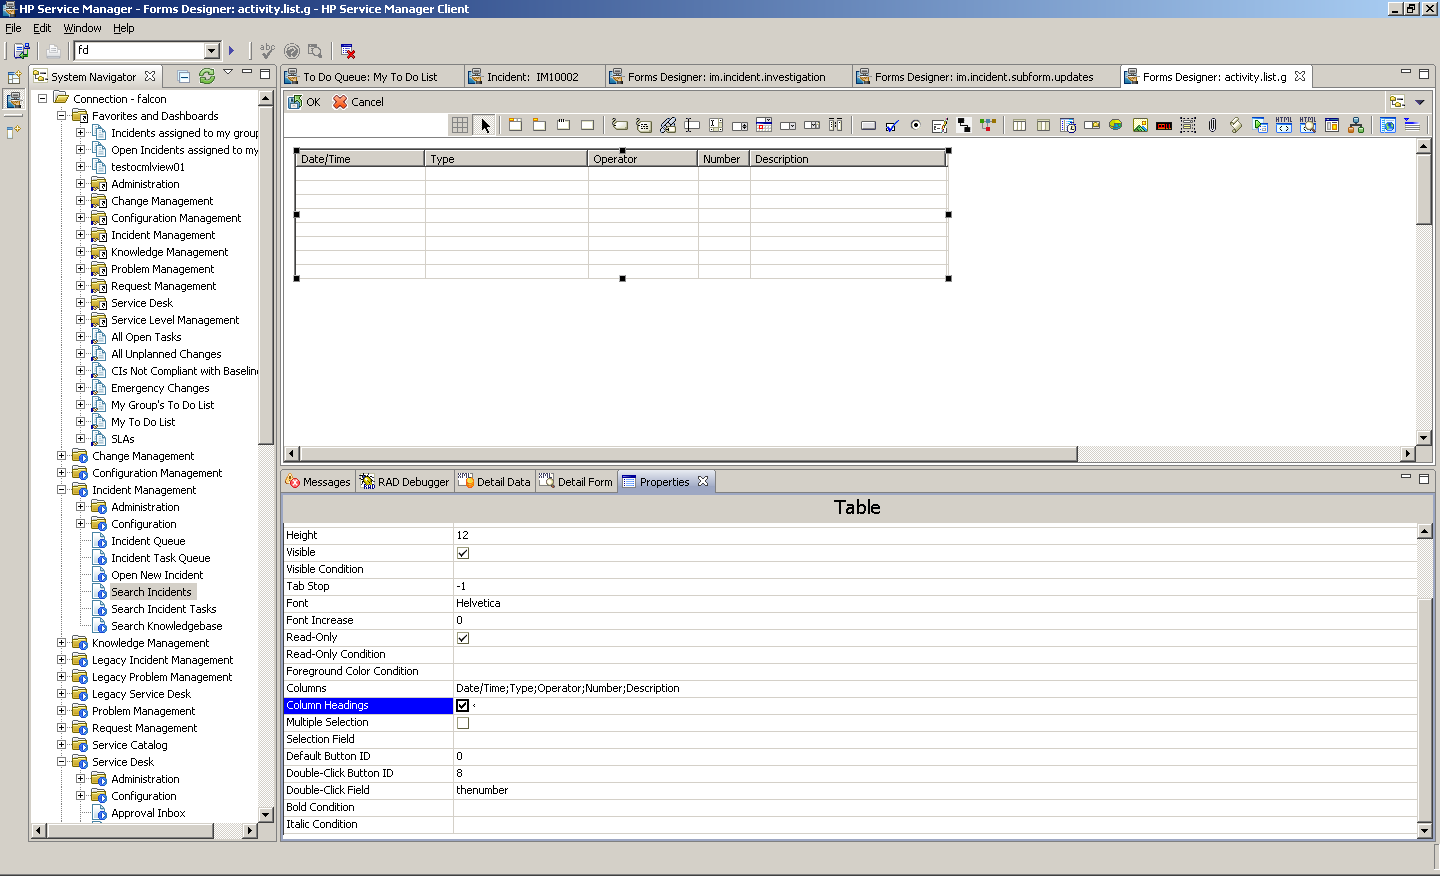Collapse Favorites and Dashboards node
1440x876 pixels.
tap(62, 115)
